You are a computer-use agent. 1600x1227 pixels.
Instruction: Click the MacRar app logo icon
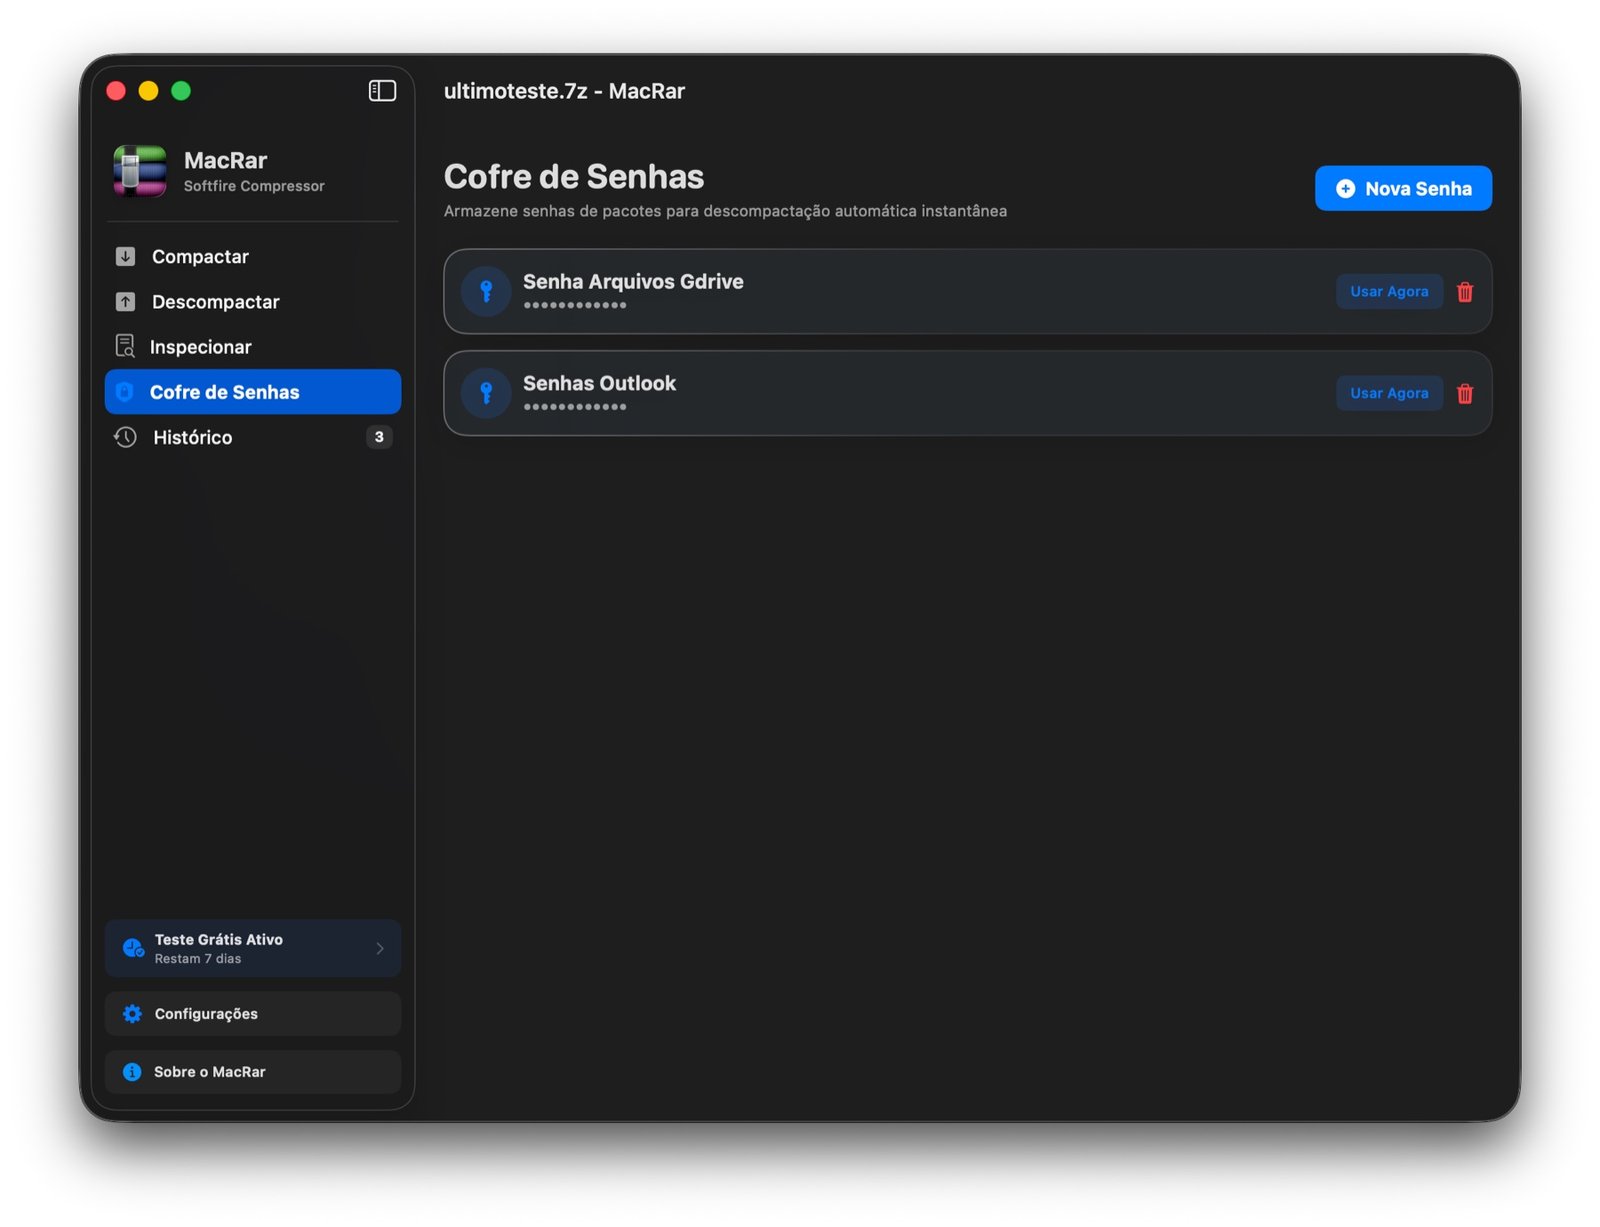140,171
